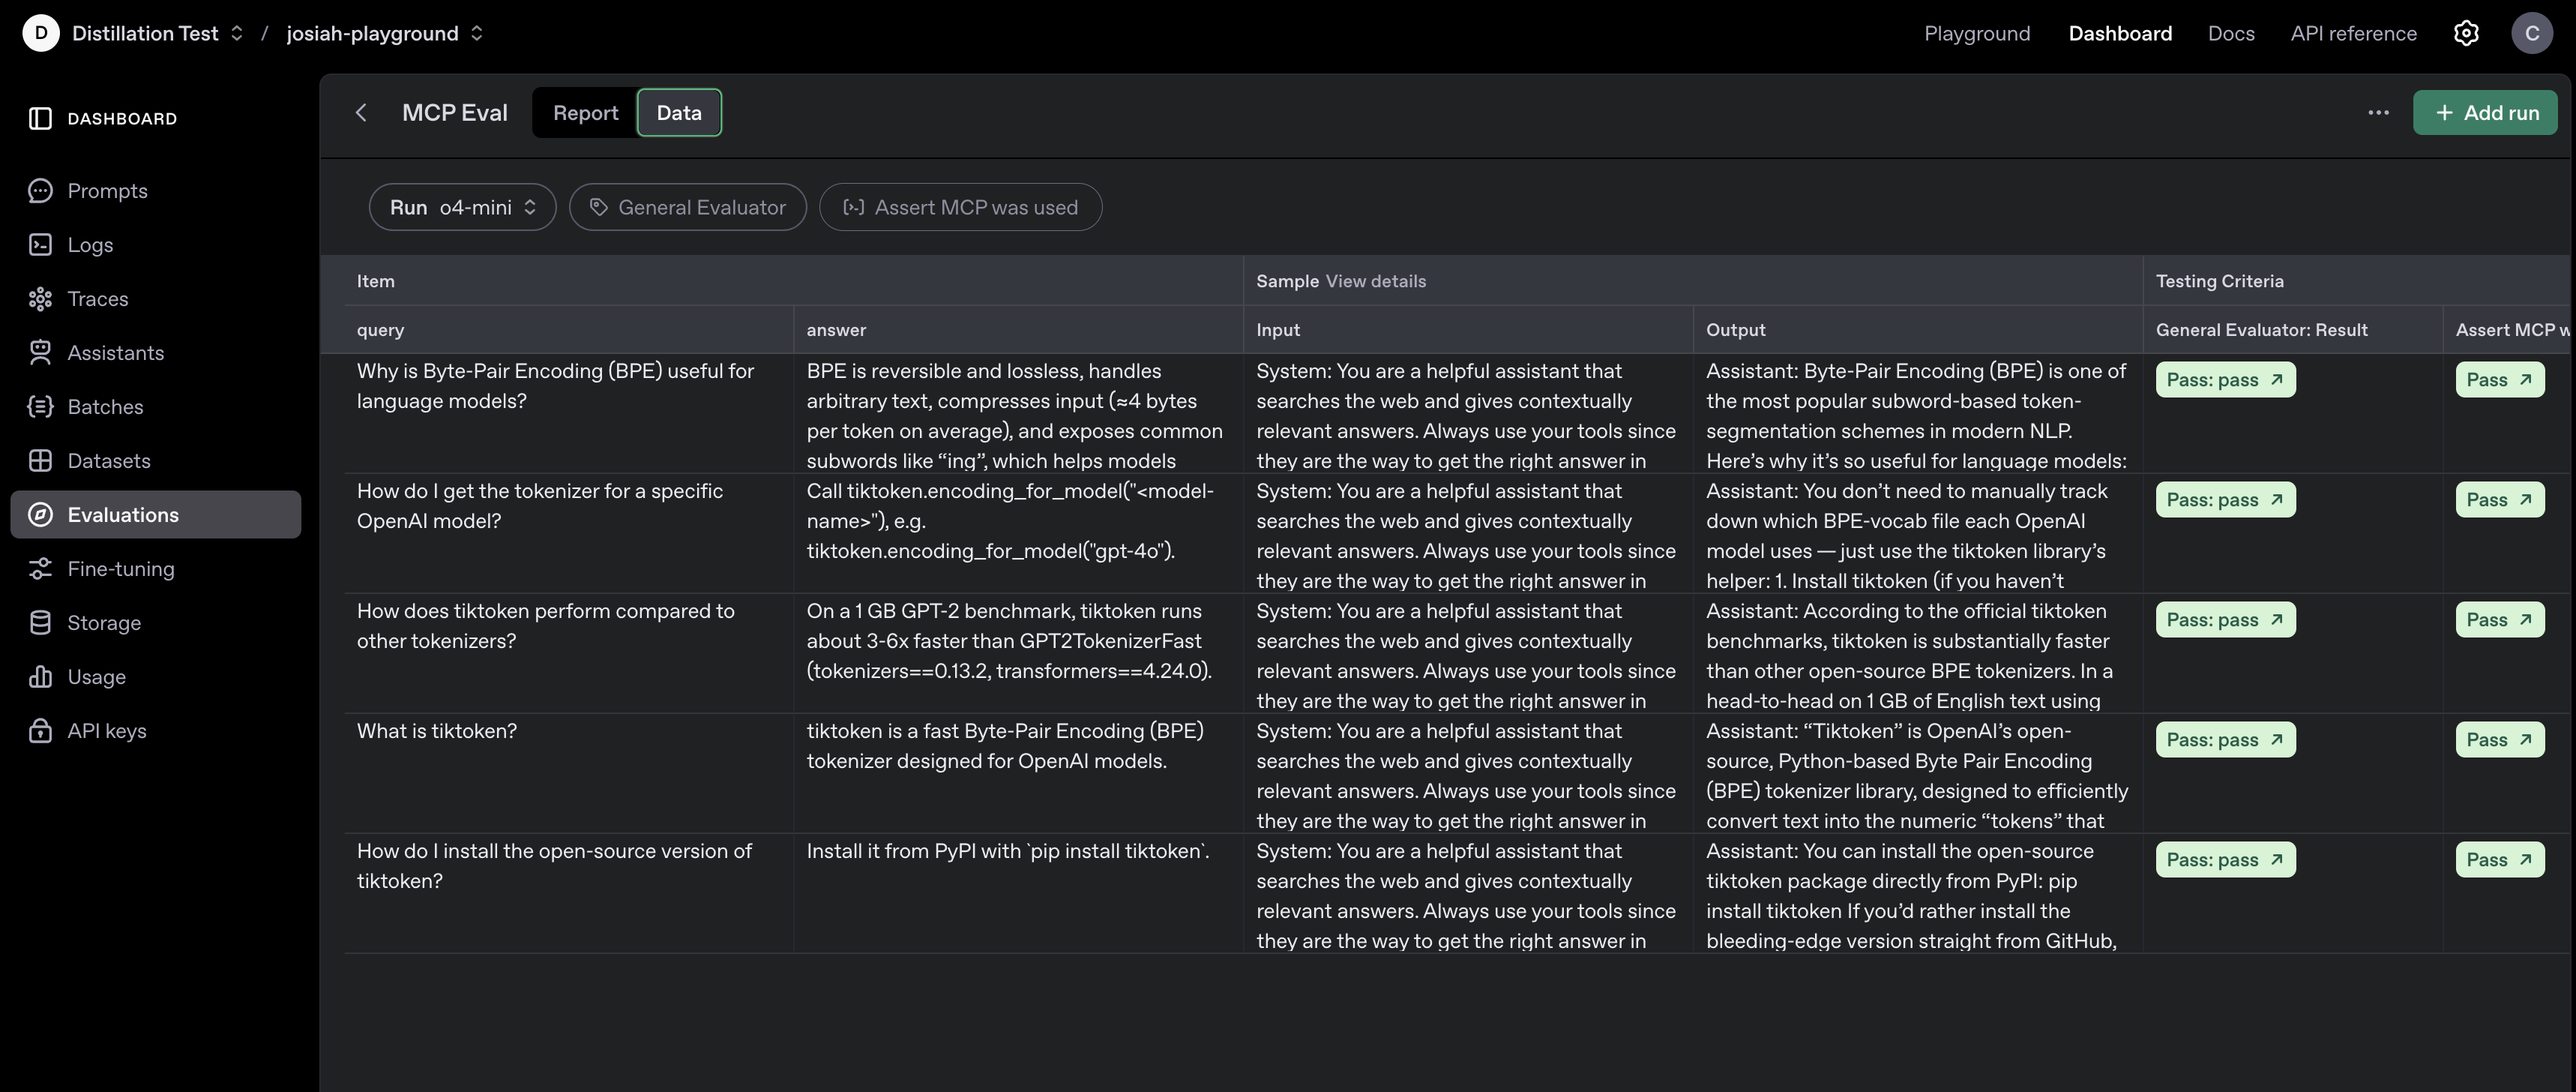The image size is (2576, 1092).
Task: Click the Add run button
Action: [2486, 112]
